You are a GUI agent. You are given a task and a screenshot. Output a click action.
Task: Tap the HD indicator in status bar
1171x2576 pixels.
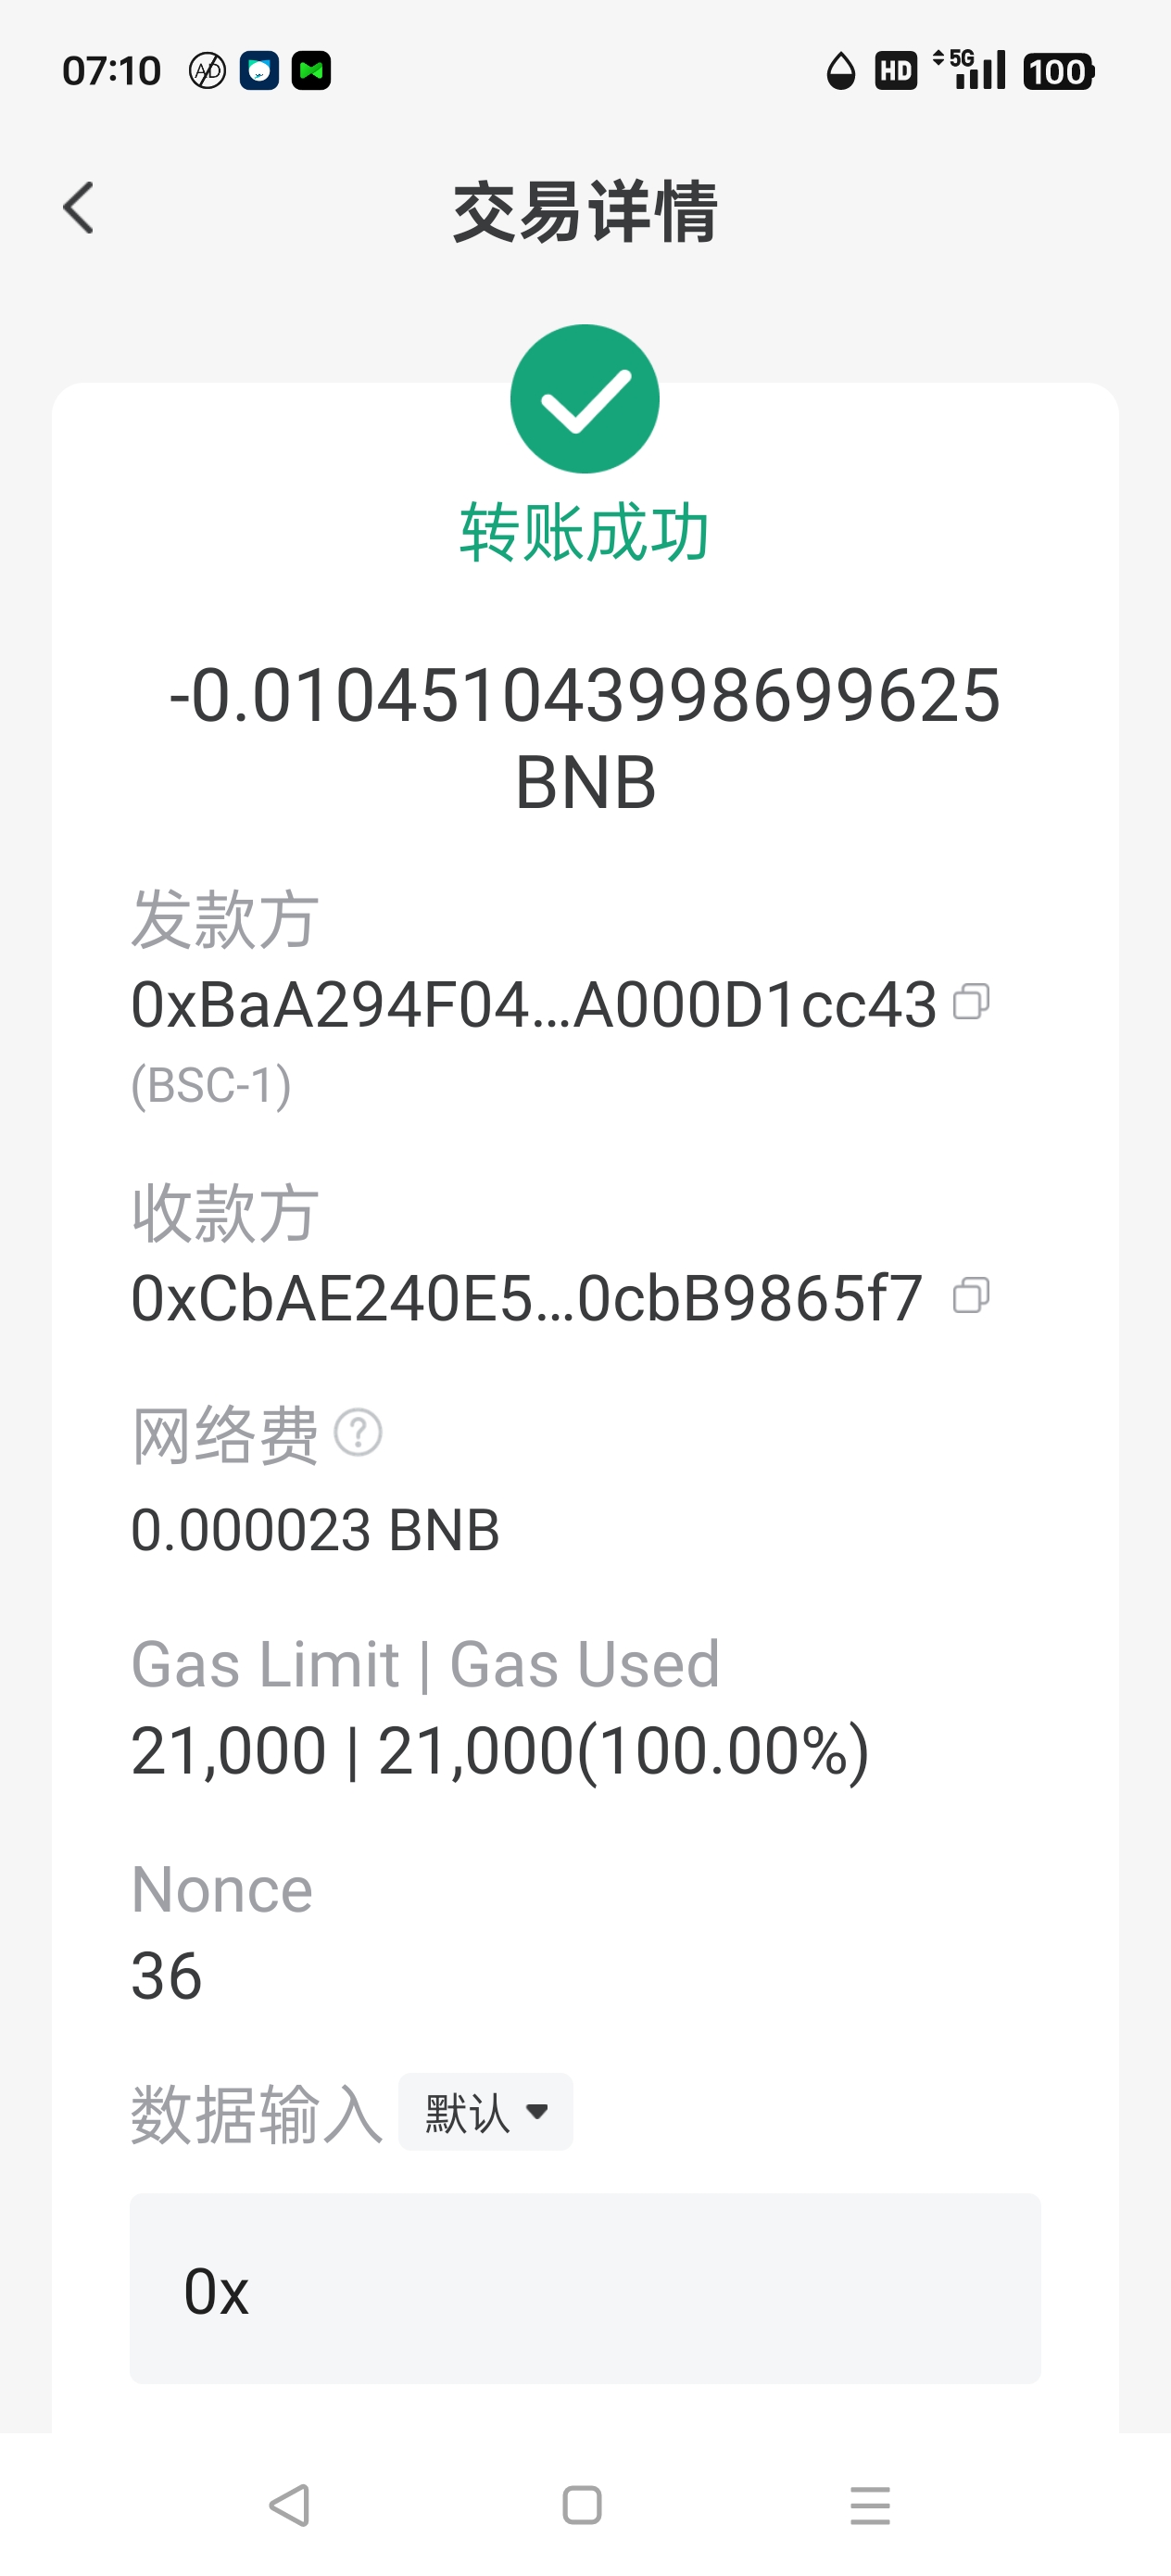895,71
